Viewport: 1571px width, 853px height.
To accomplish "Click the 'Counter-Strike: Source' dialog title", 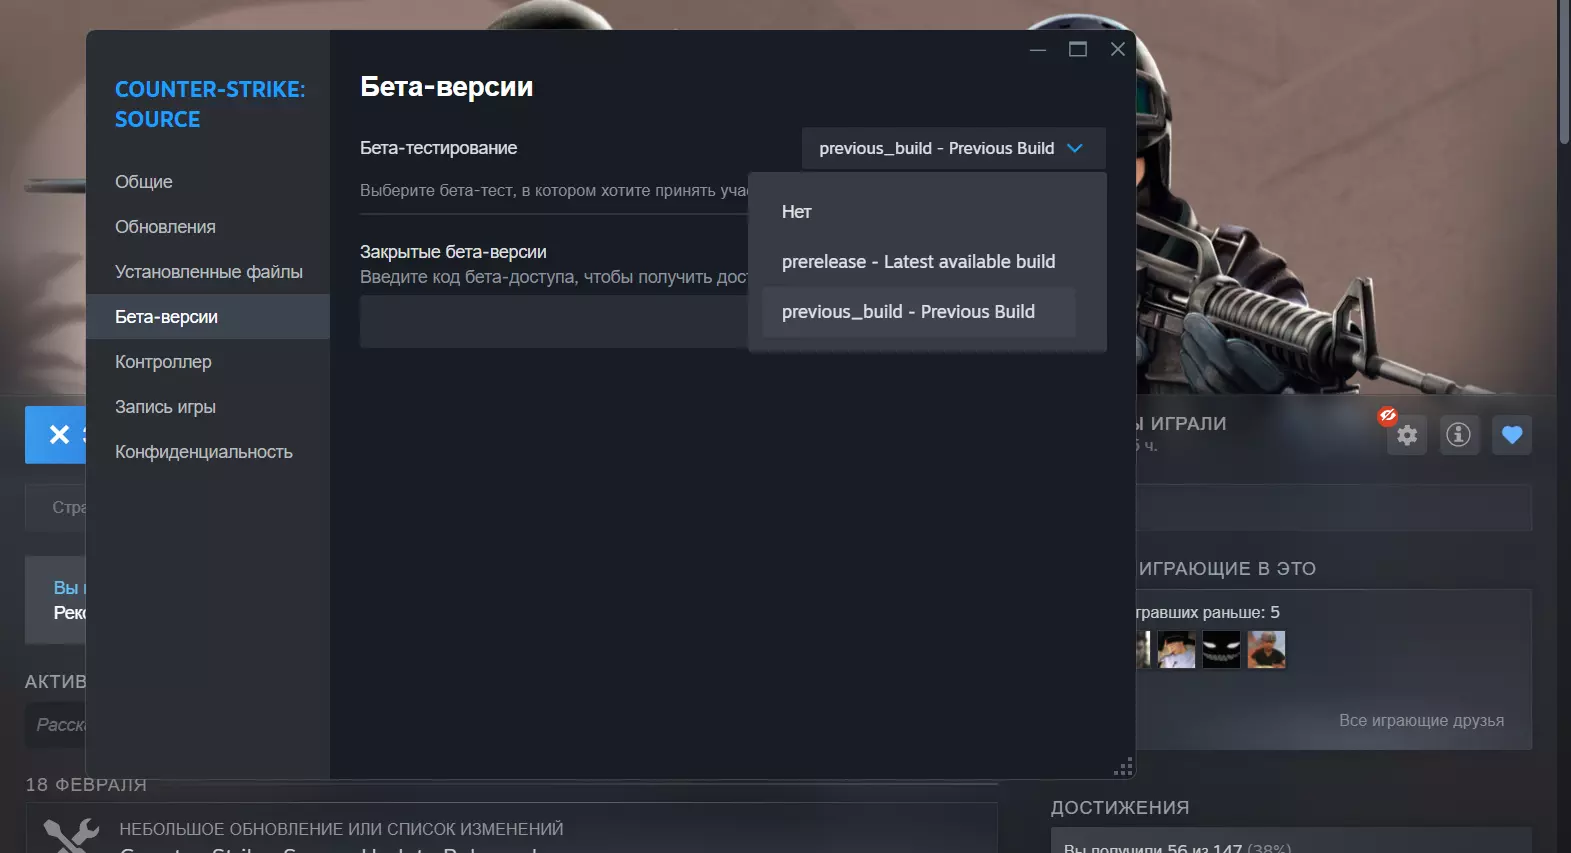I will pos(210,104).
